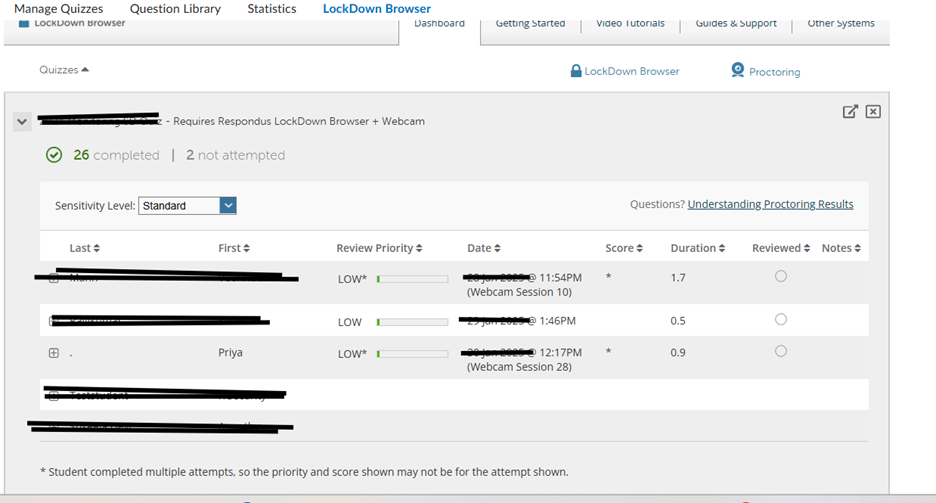
Task: Expand Priya's row with plus icon
Action: (x=54, y=353)
